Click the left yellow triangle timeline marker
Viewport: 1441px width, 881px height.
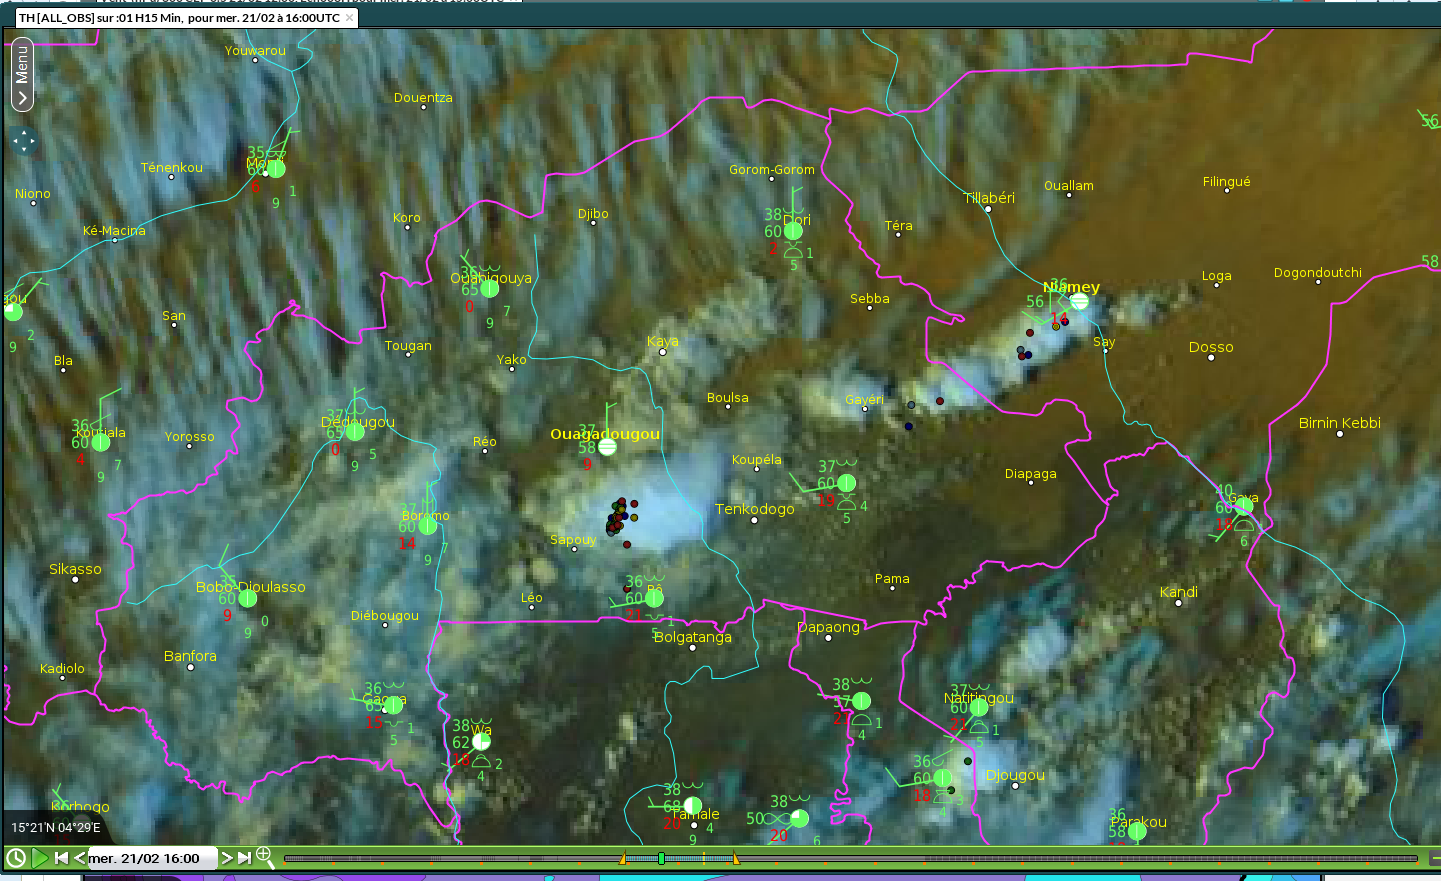coord(623,858)
